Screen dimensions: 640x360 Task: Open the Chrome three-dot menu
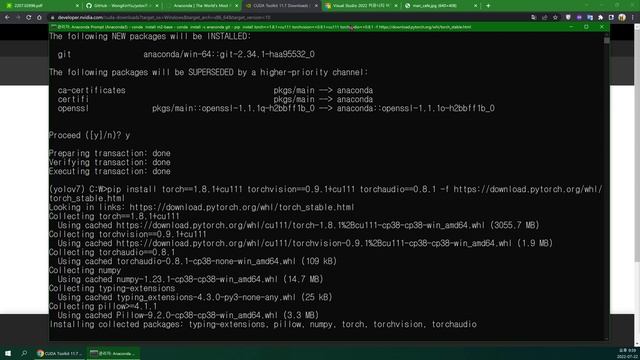click(633, 18)
